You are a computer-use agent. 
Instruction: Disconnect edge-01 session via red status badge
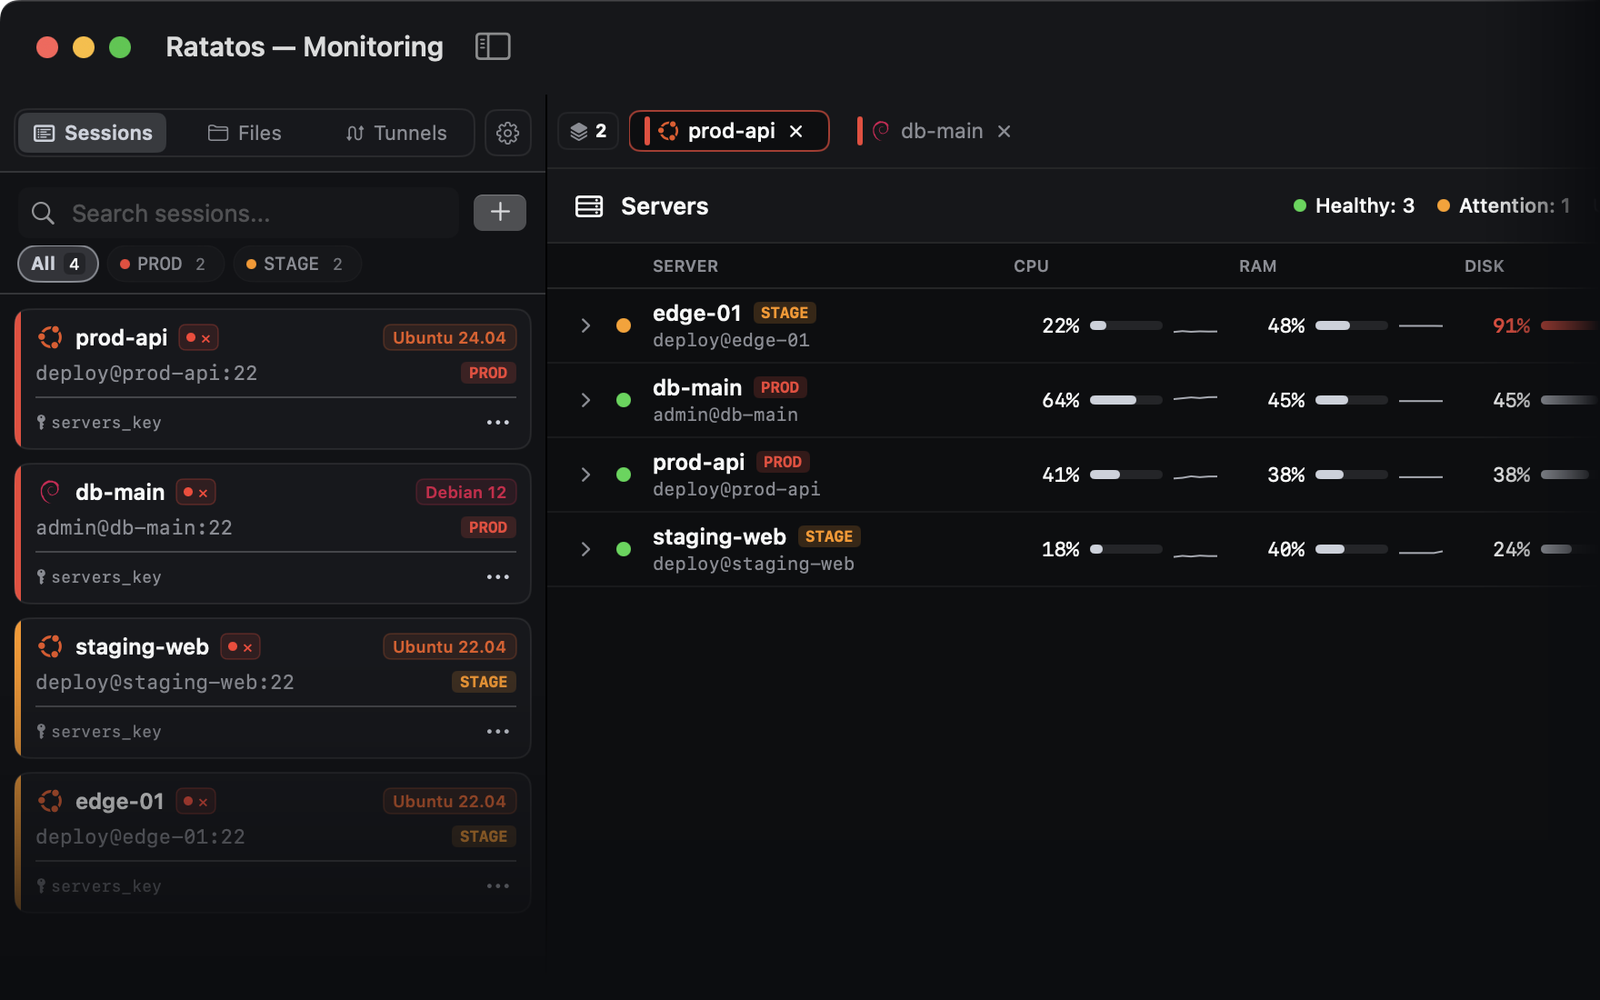(x=196, y=801)
